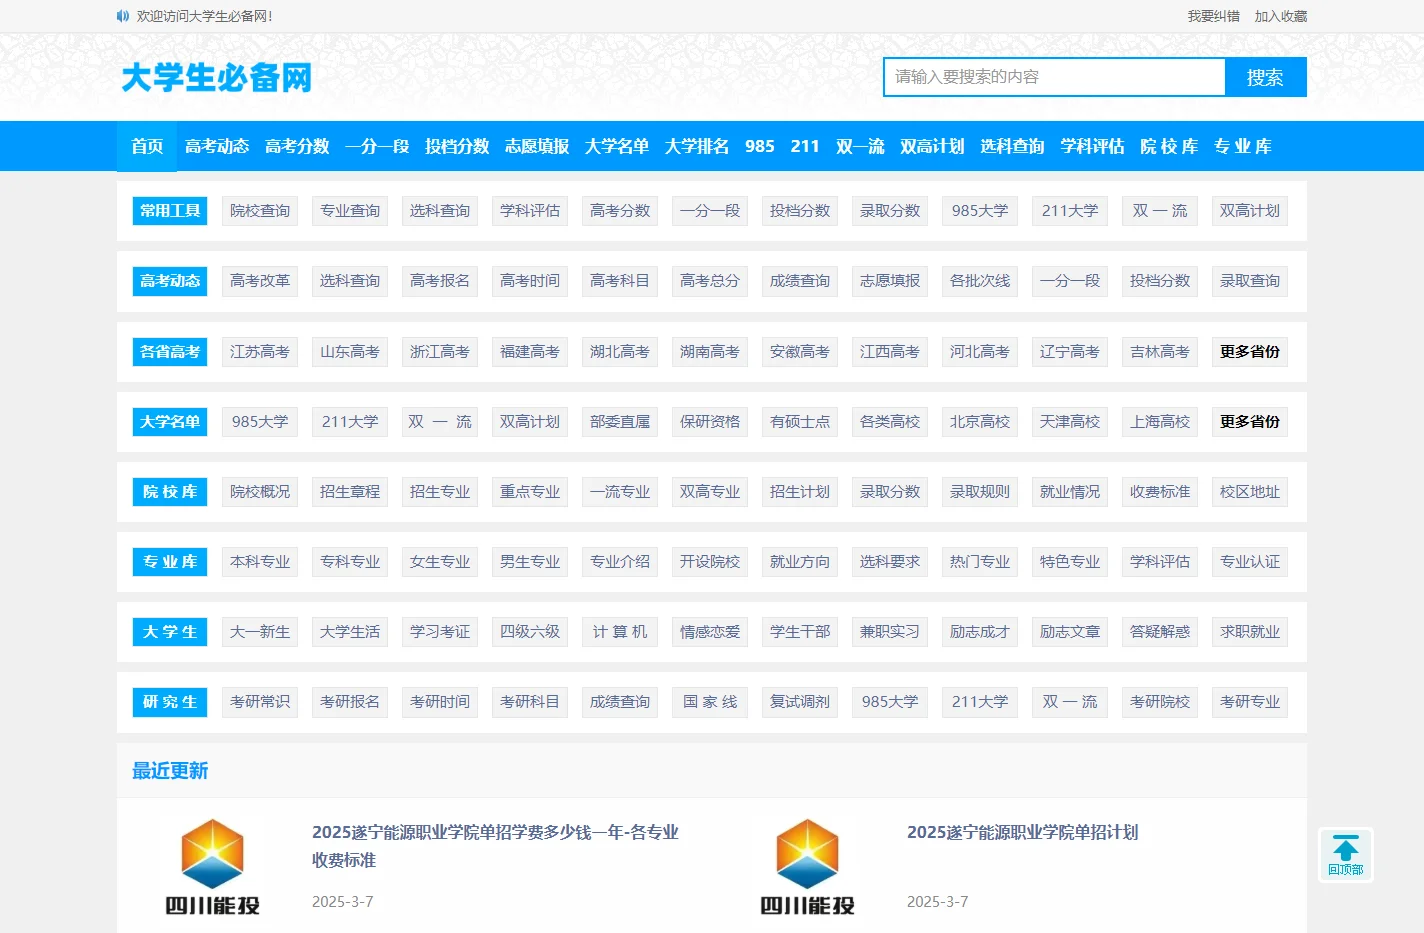Viewport: 1424px width, 933px height.
Task: Click the speaker icon beside the welcome message
Action: tap(122, 16)
